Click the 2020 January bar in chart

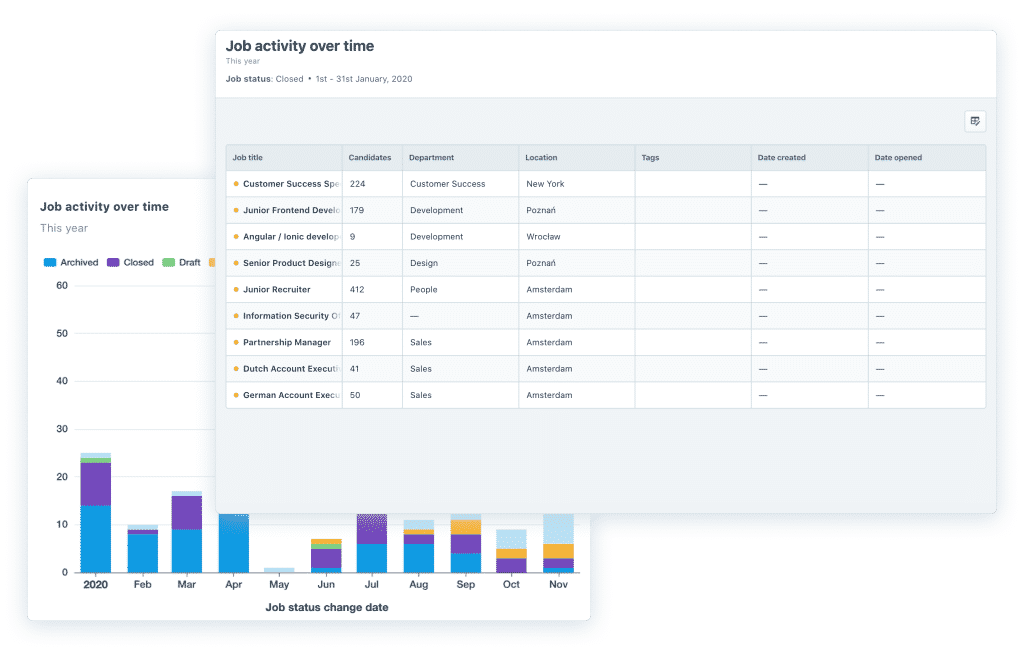point(96,515)
